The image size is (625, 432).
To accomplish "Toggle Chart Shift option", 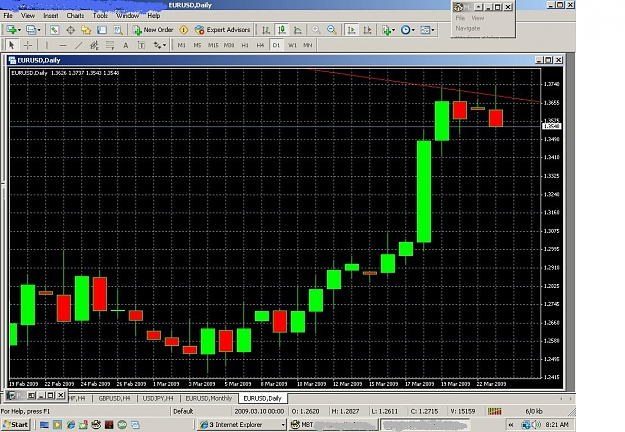I will pos(367,30).
